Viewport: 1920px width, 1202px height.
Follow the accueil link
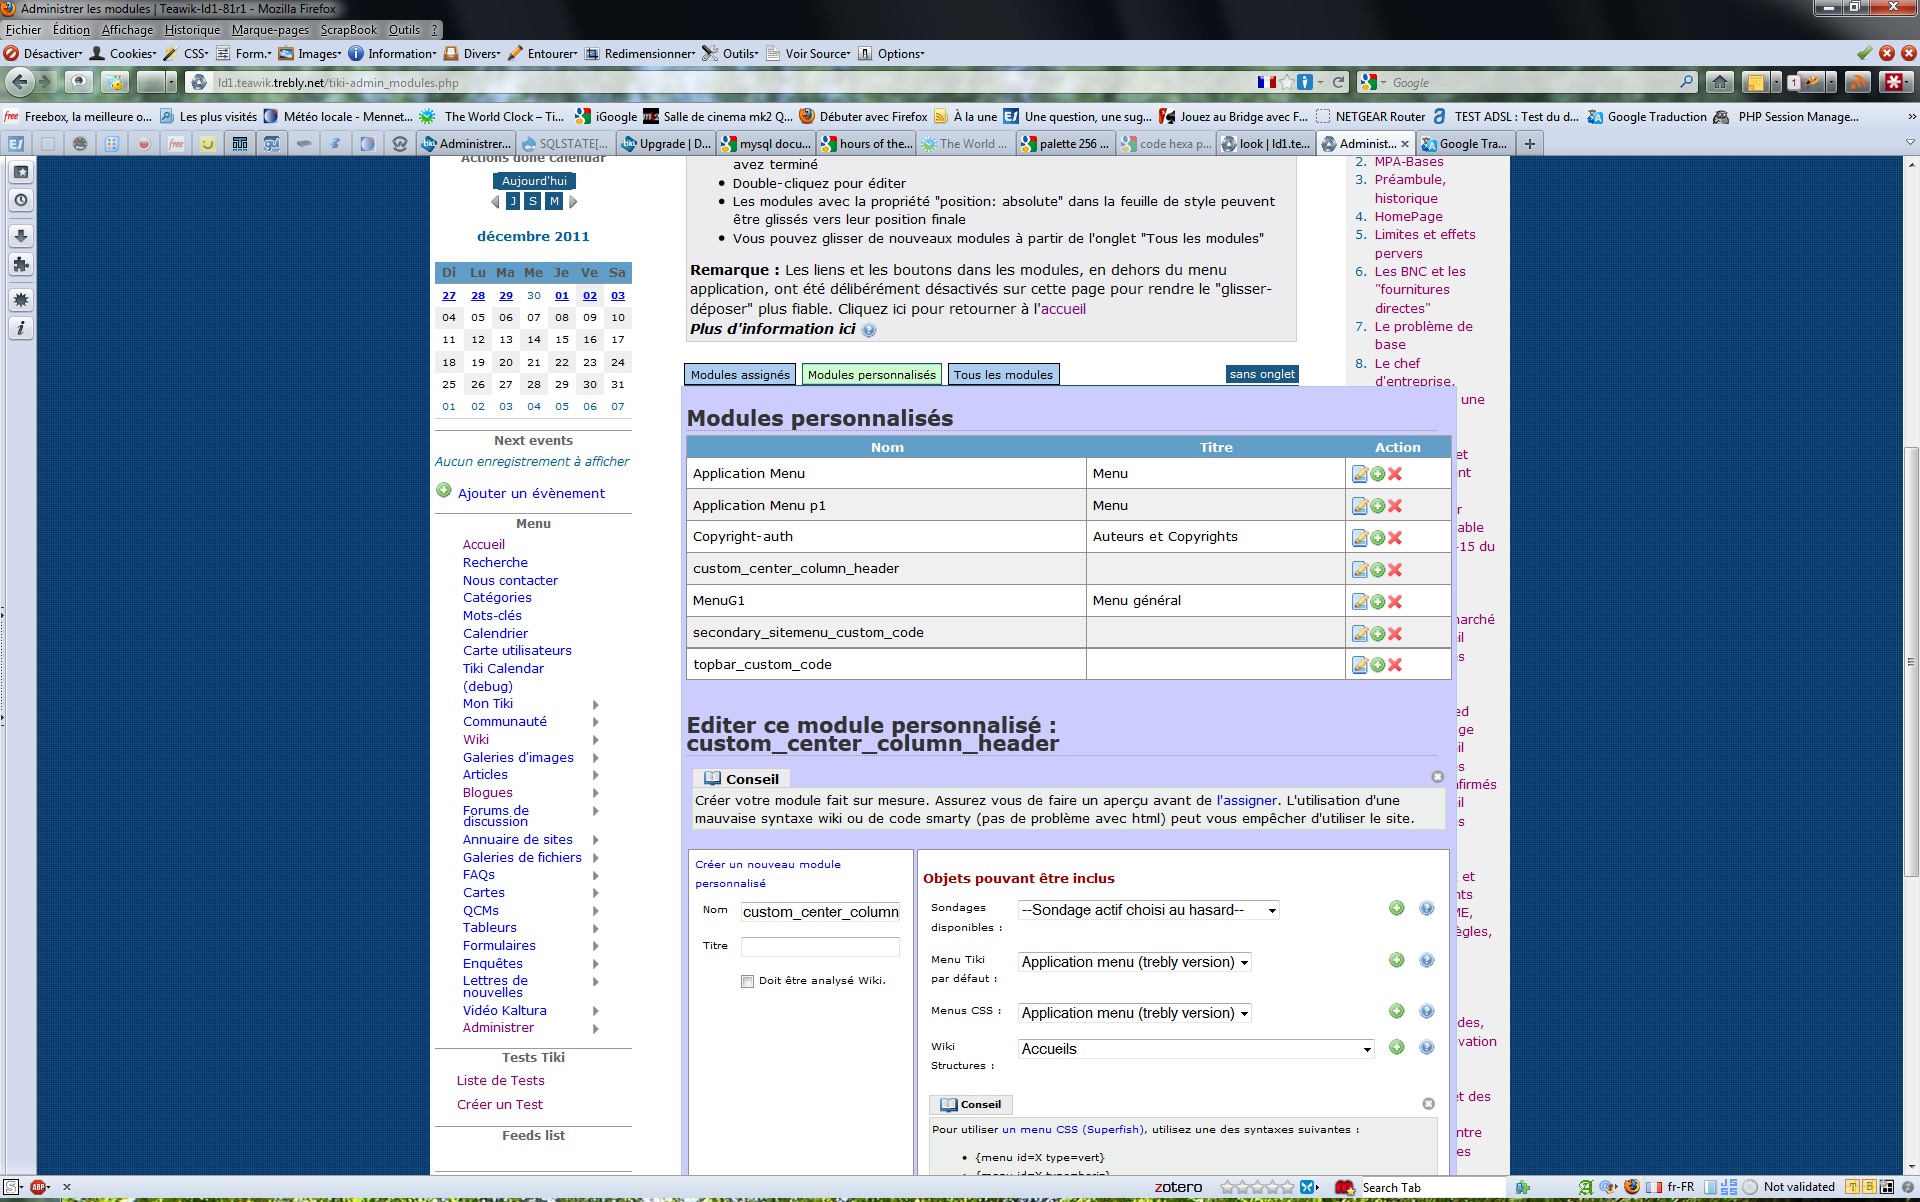pyautogui.click(x=1063, y=309)
